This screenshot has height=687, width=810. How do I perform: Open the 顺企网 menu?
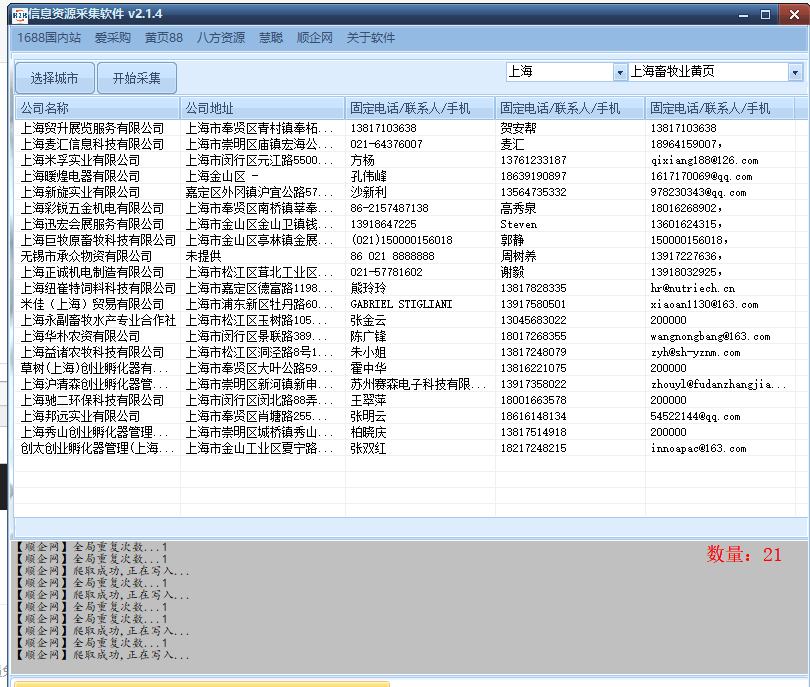pos(315,38)
